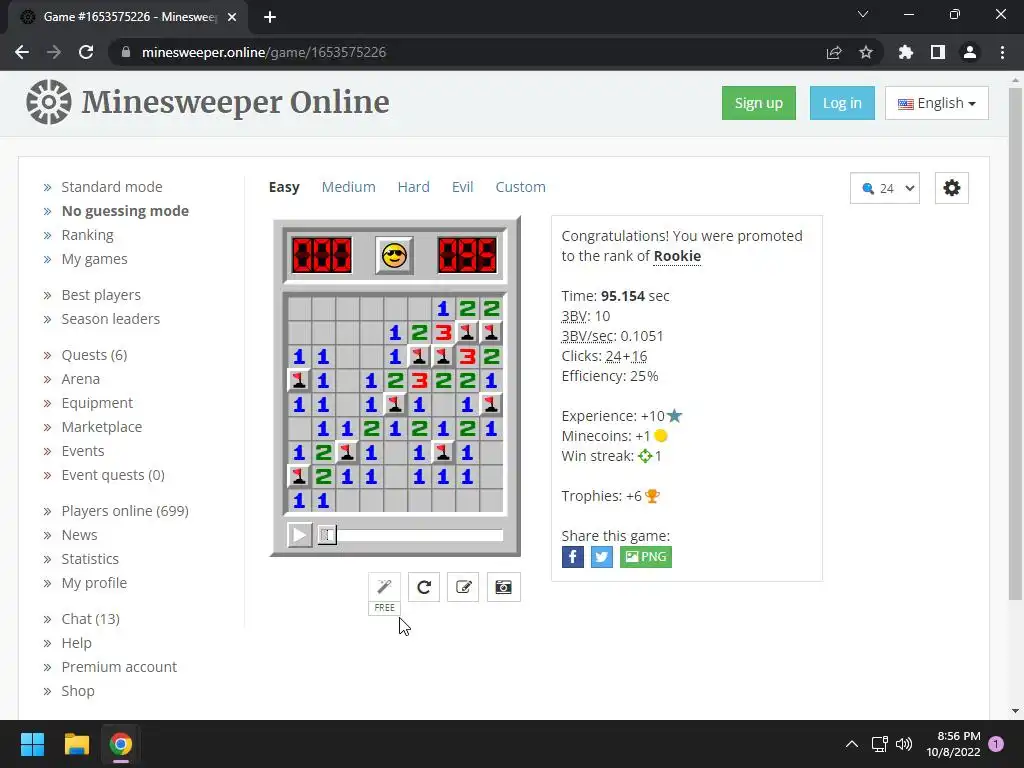
Task: Open Equipment page
Action: (x=97, y=403)
